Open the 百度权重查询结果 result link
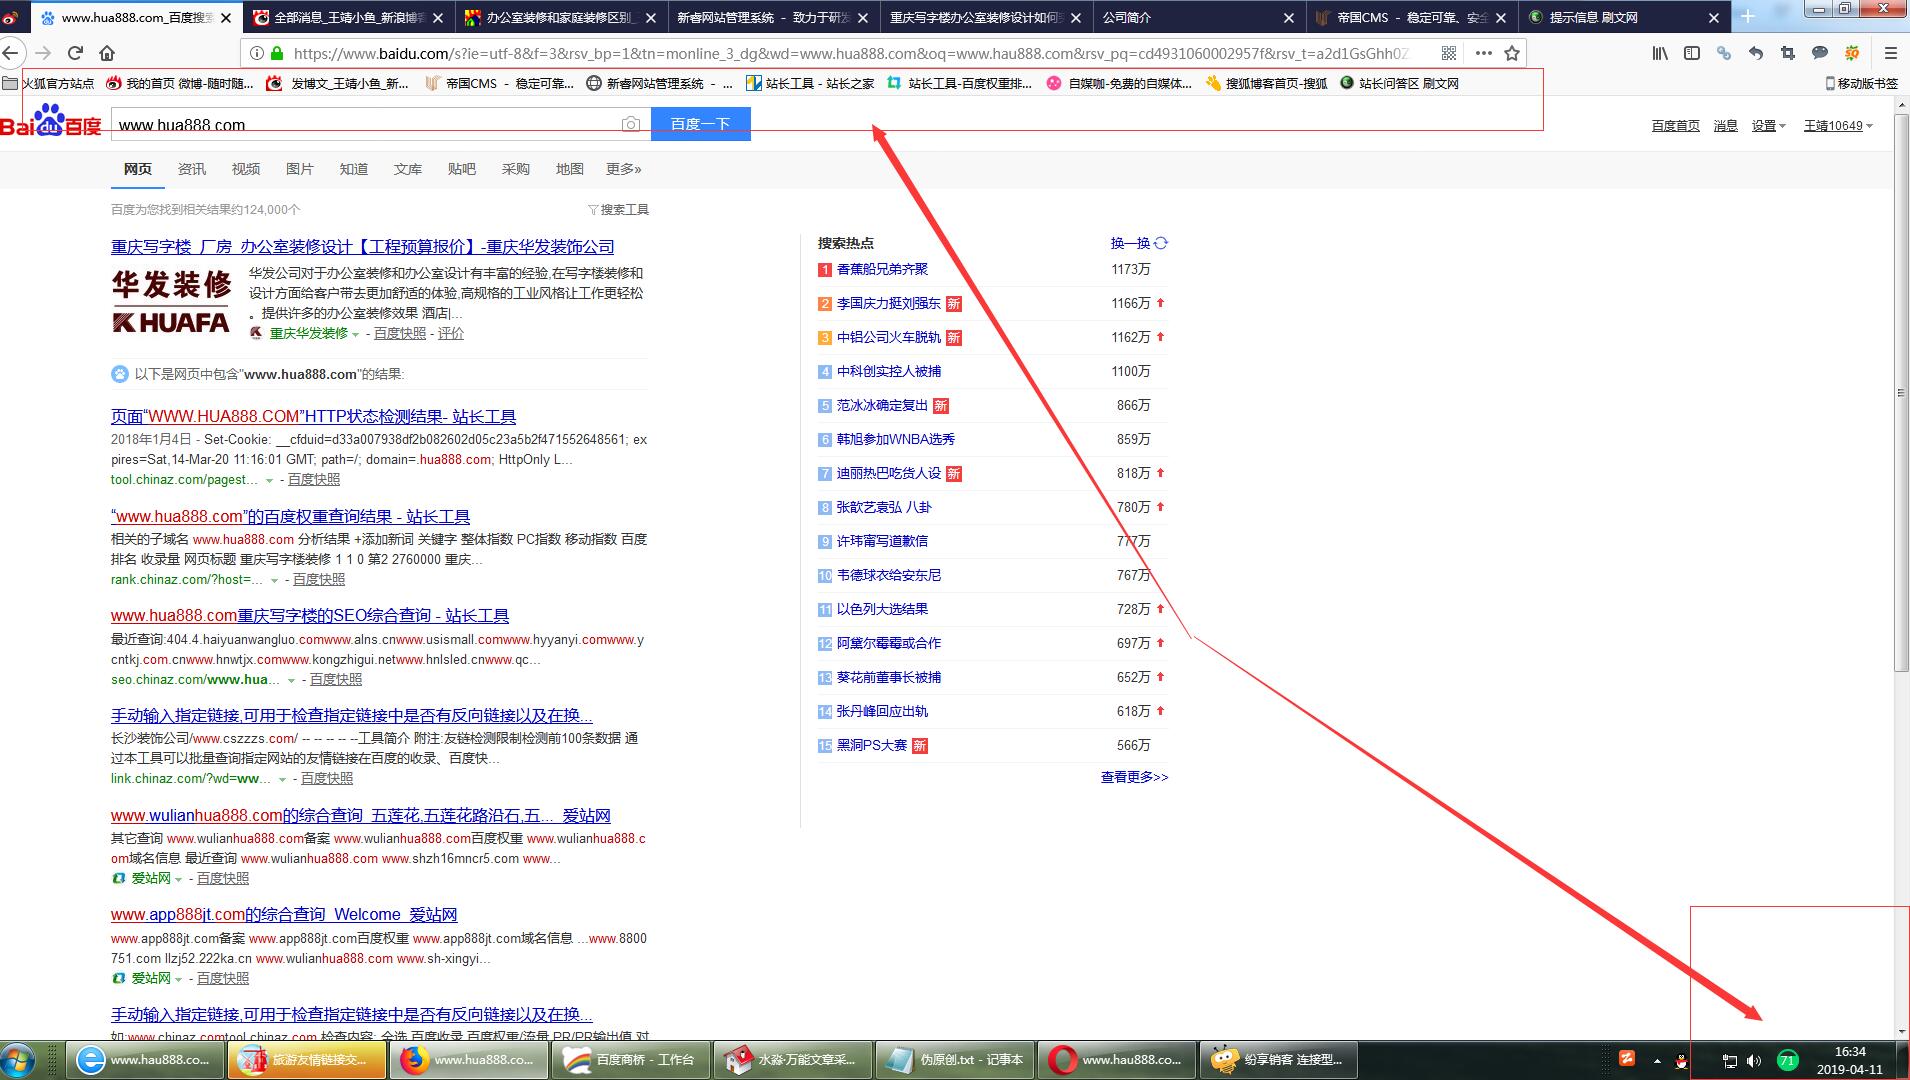This screenshot has height=1080, width=1910. pyautogui.click(x=290, y=517)
